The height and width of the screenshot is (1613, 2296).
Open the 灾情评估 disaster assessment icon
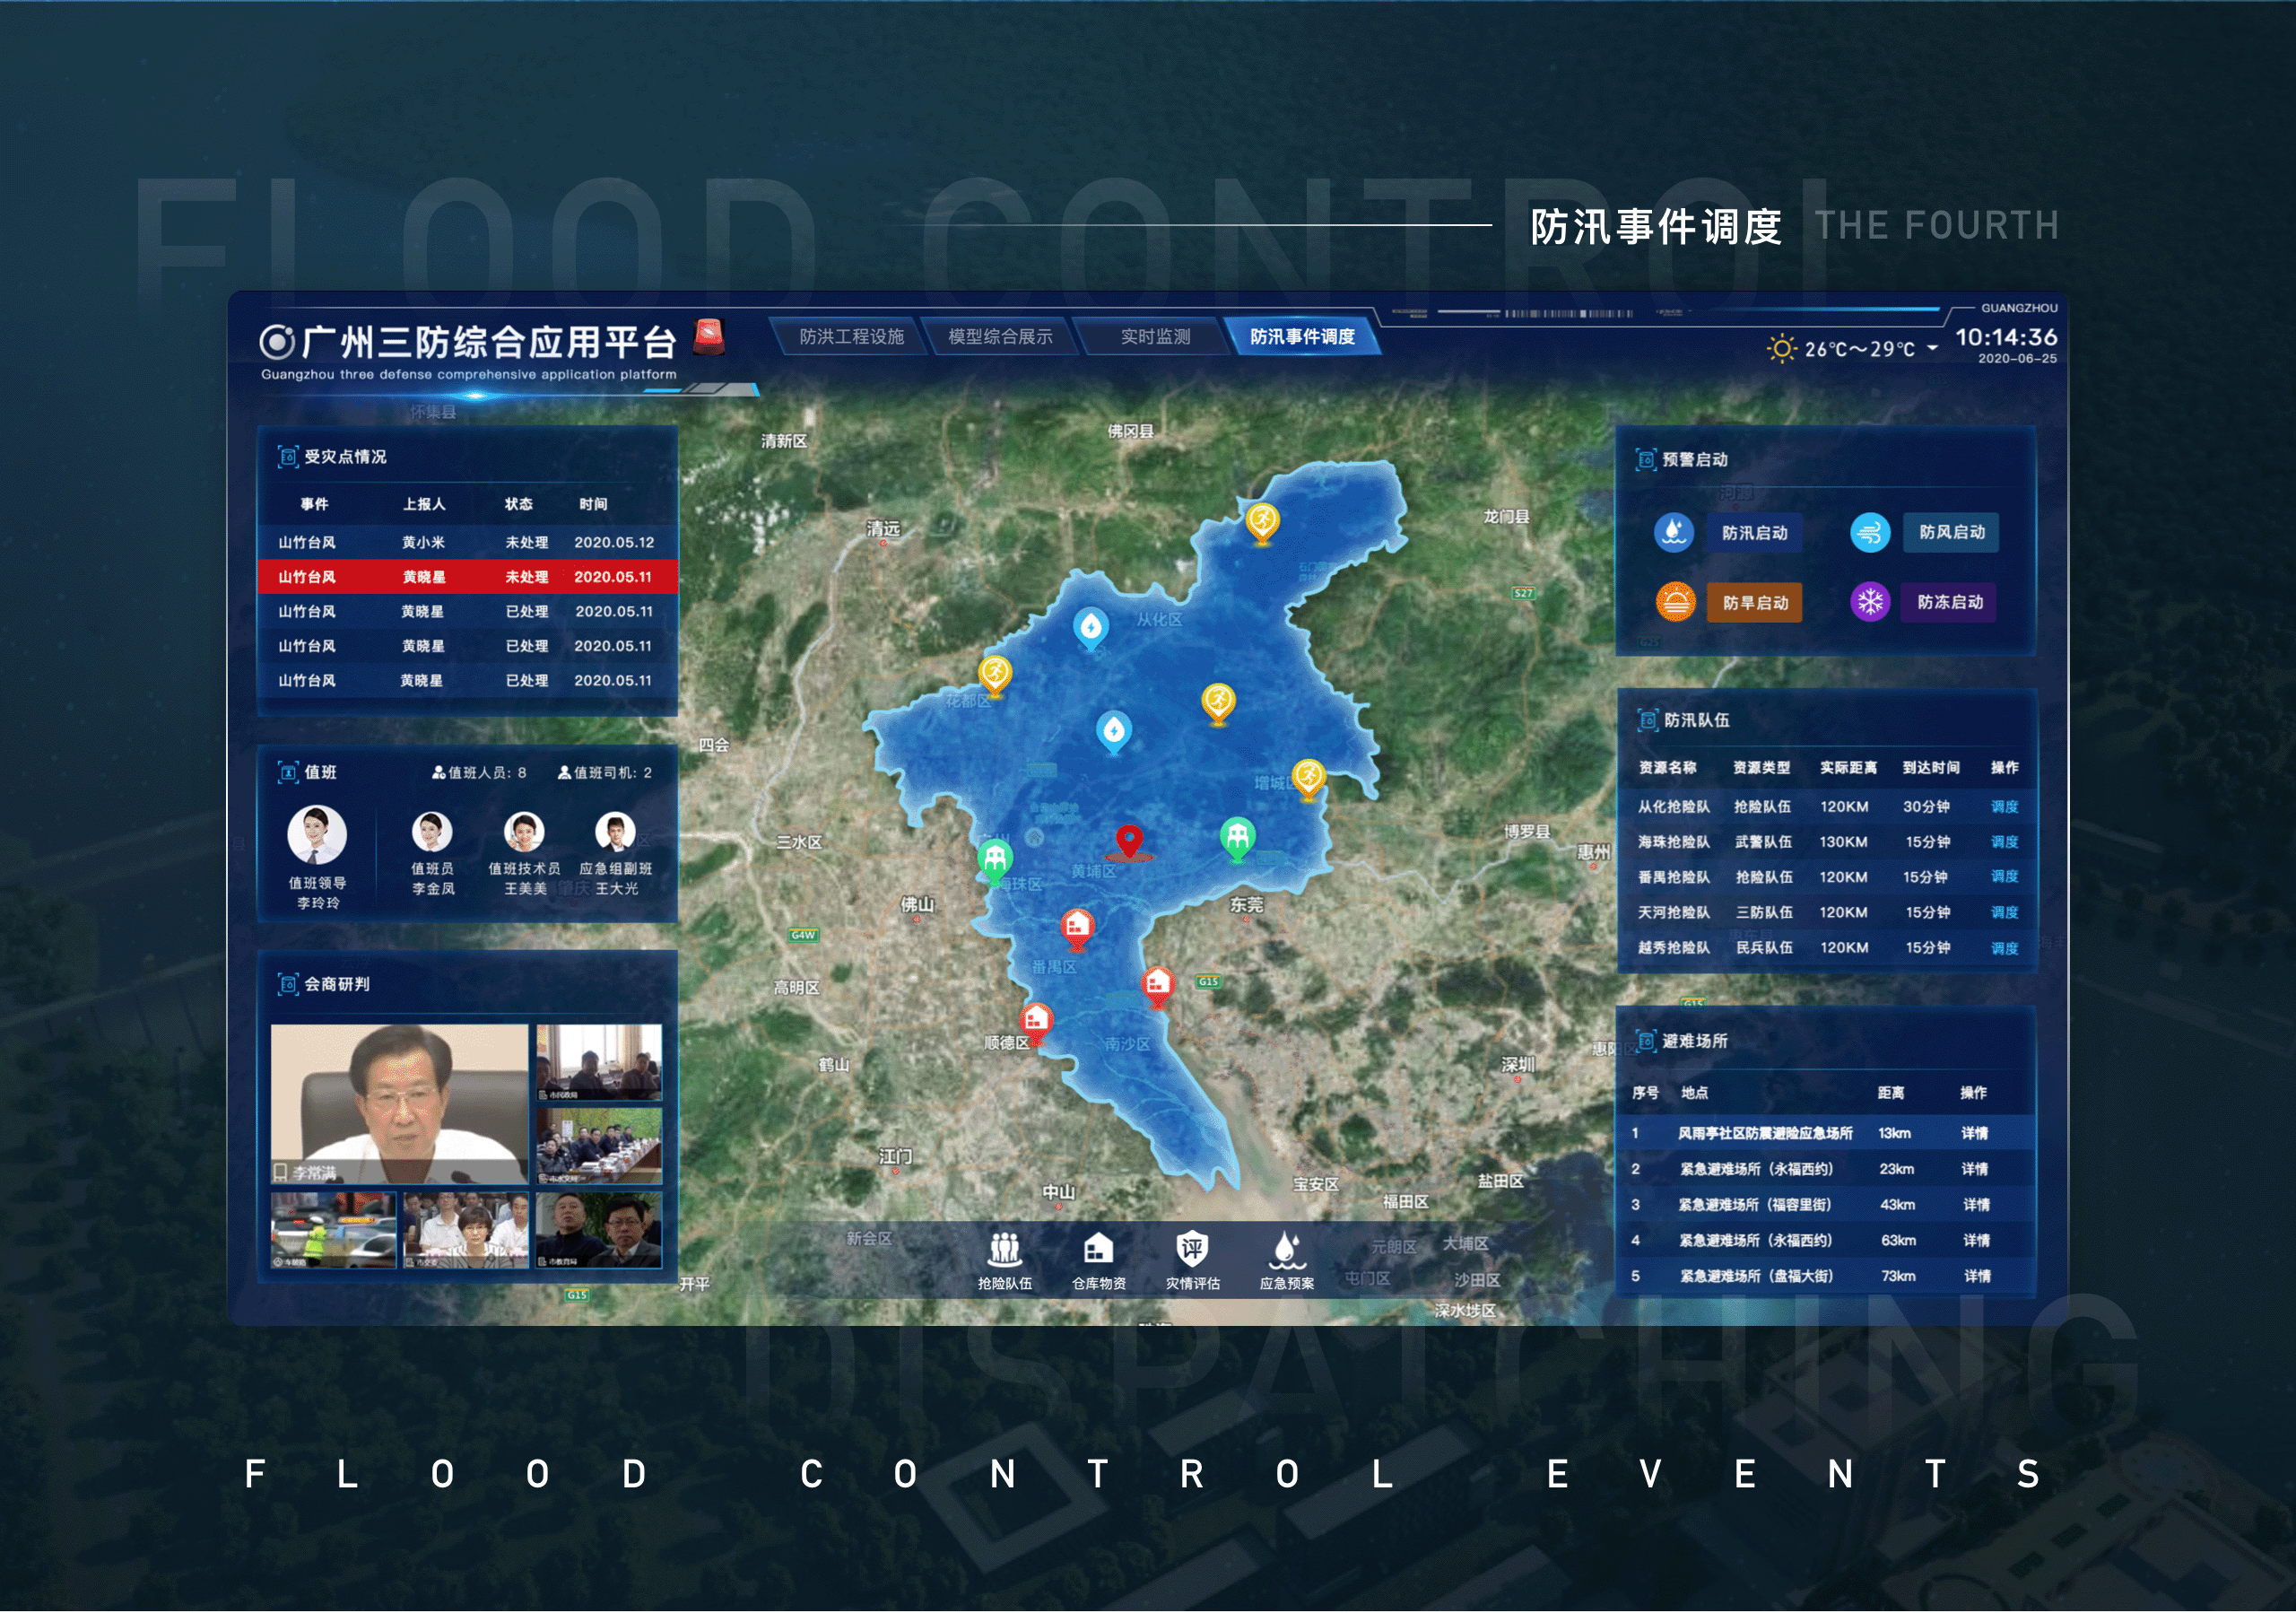pyautogui.click(x=1192, y=1250)
